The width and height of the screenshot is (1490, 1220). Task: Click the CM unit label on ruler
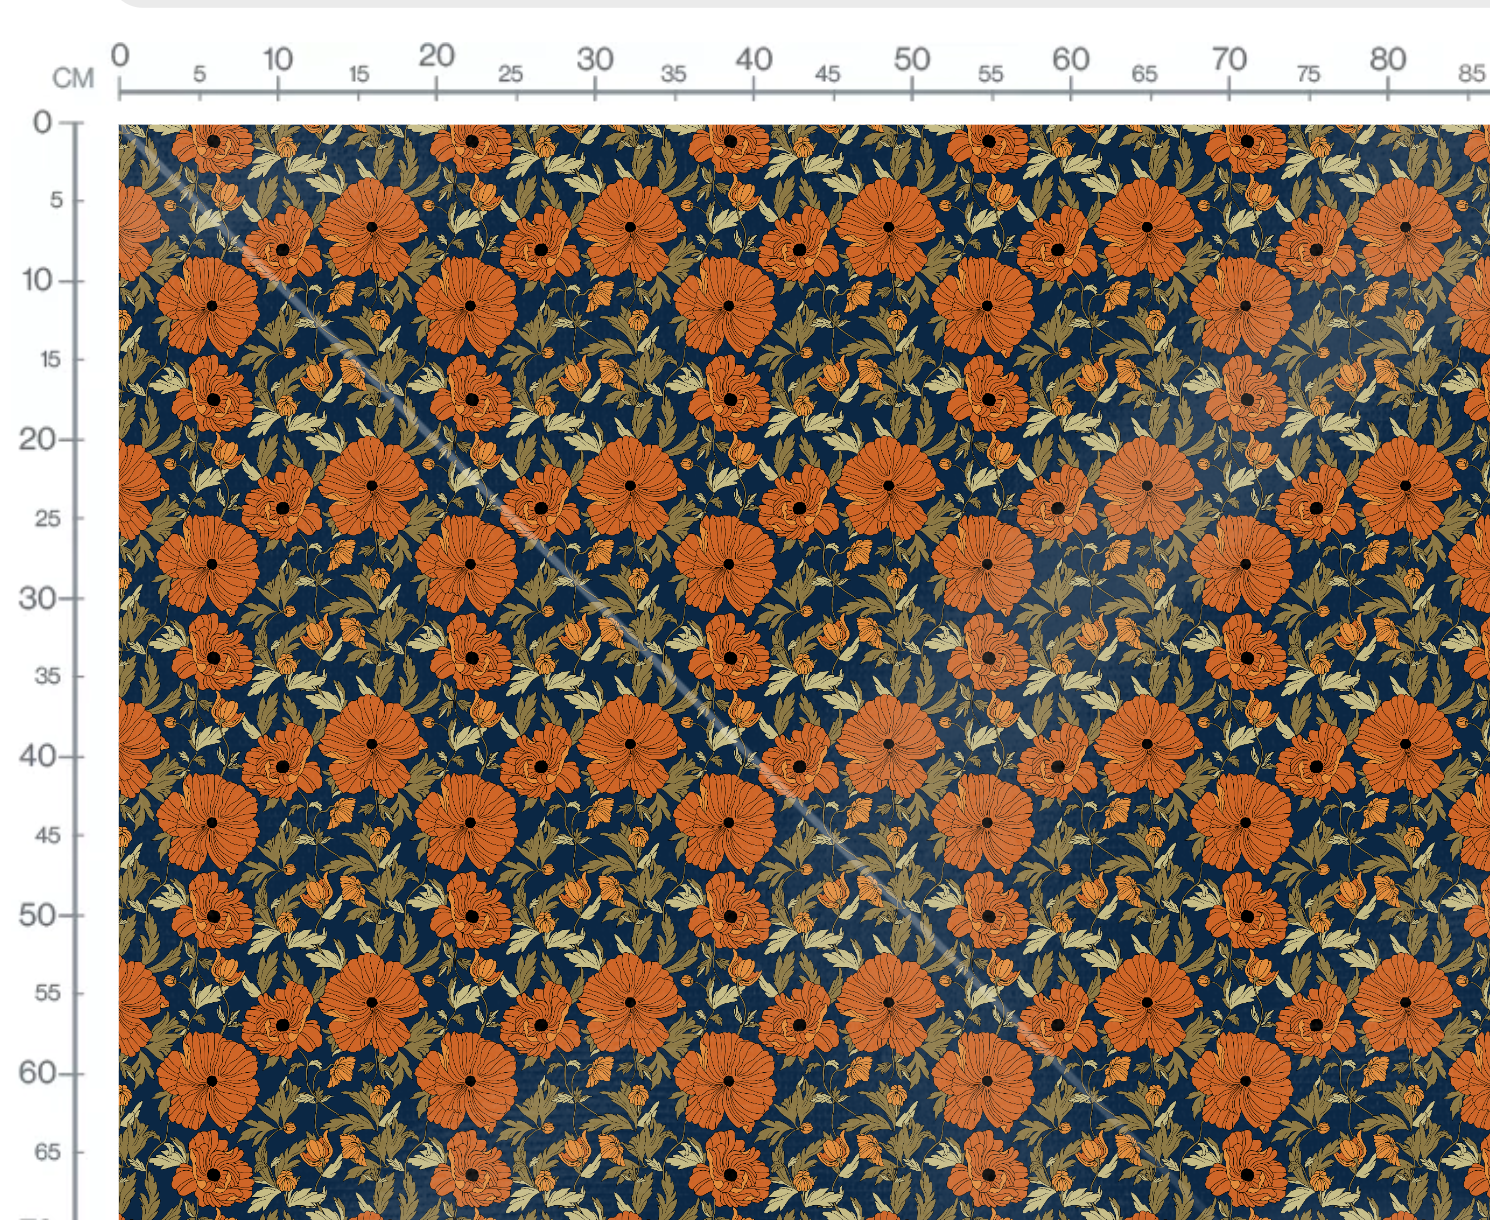73,78
